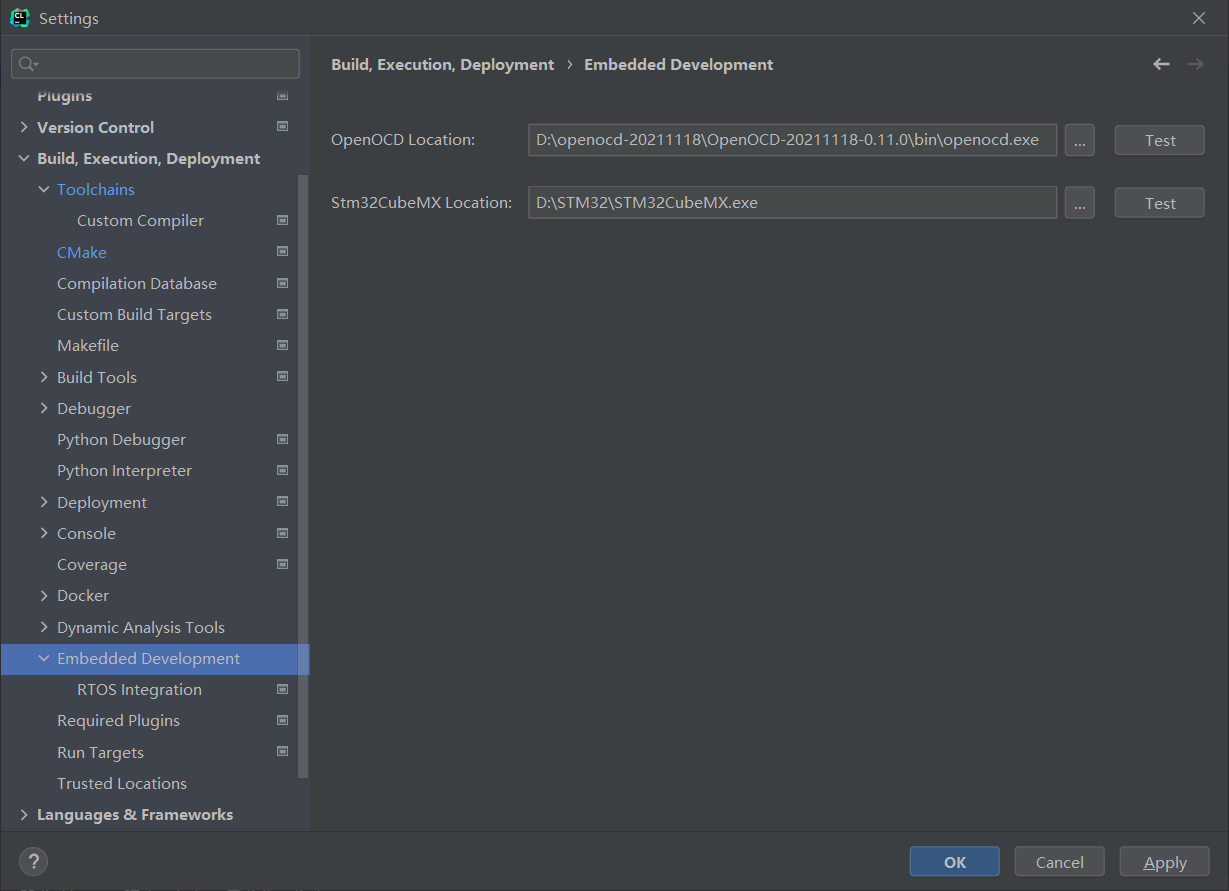This screenshot has height=891, width=1229.
Task: Click the project-level icon beside Run Targets
Action: (x=282, y=752)
